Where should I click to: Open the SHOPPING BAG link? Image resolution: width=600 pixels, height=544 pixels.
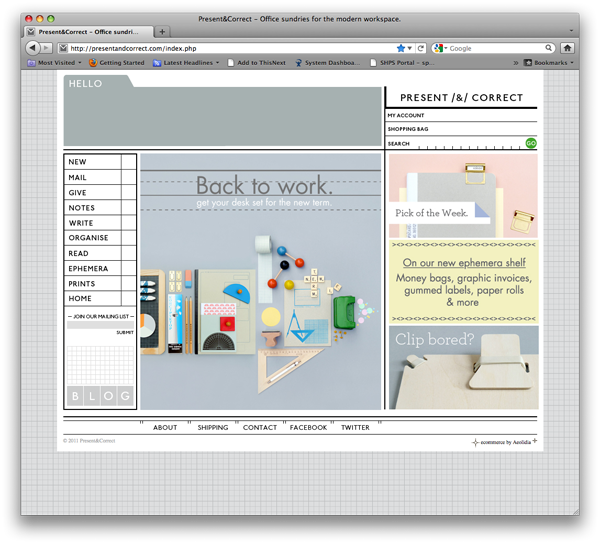tap(408, 129)
